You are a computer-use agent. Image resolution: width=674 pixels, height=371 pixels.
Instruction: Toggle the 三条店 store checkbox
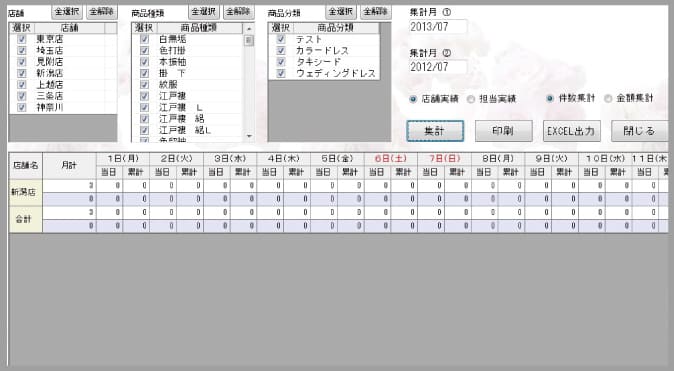tap(21, 96)
